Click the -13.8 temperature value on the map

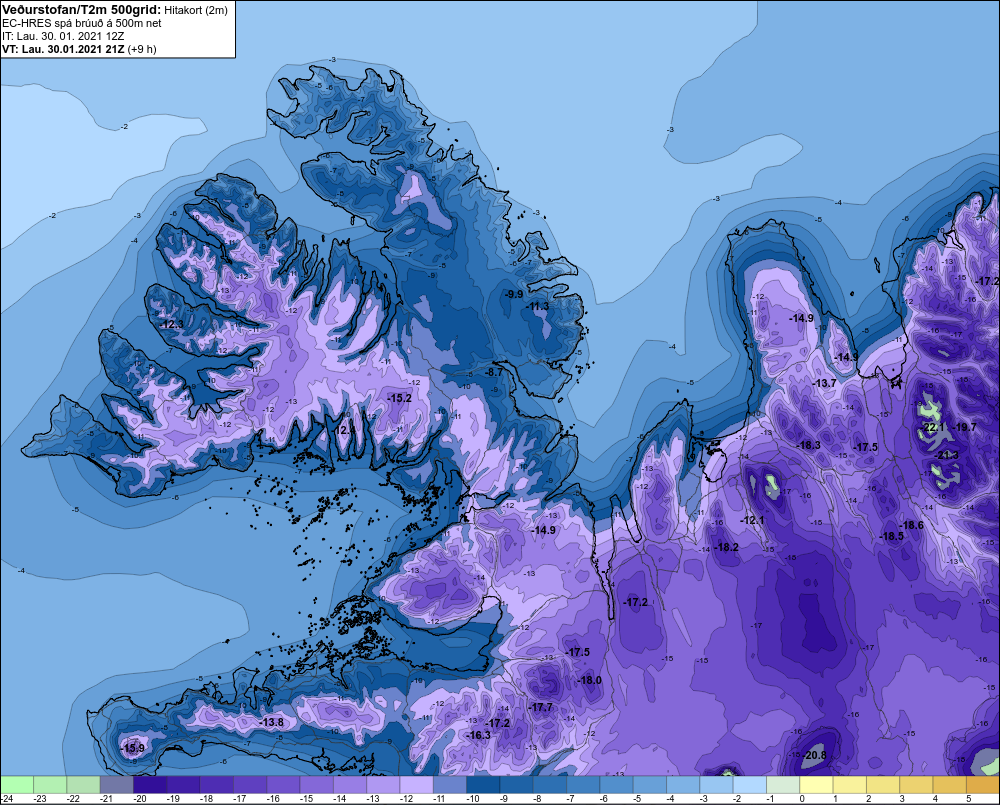tap(271, 722)
